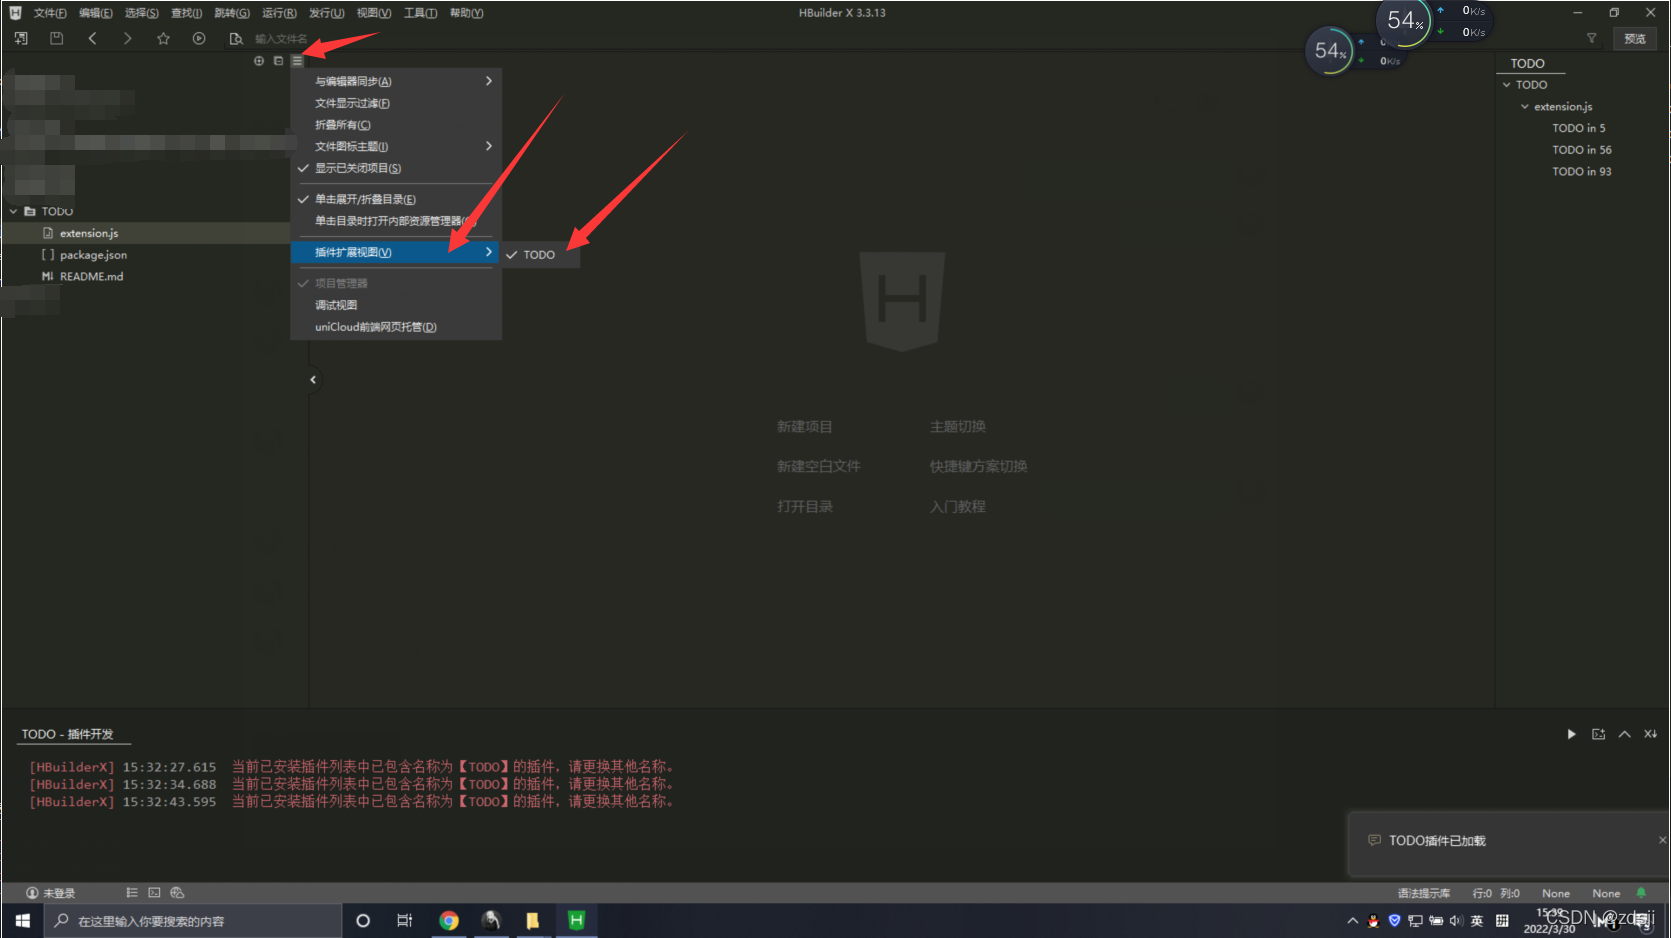Collapse the console with the up chevron icon
Screen dimensions: 1671x938
[x=1625, y=734]
